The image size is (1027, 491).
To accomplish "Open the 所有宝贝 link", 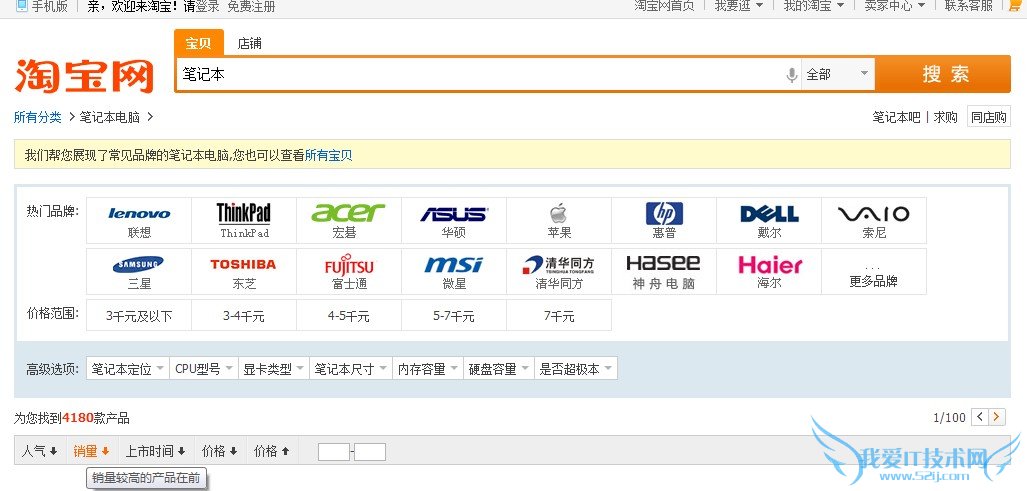I will (x=329, y=155).
